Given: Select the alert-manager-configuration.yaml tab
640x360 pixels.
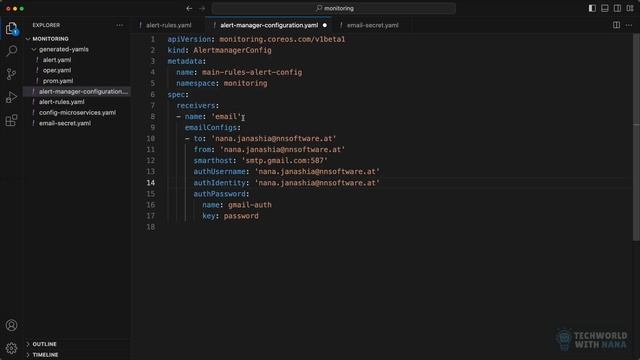Looking at the screenshot, I should [x=269, y=25].
